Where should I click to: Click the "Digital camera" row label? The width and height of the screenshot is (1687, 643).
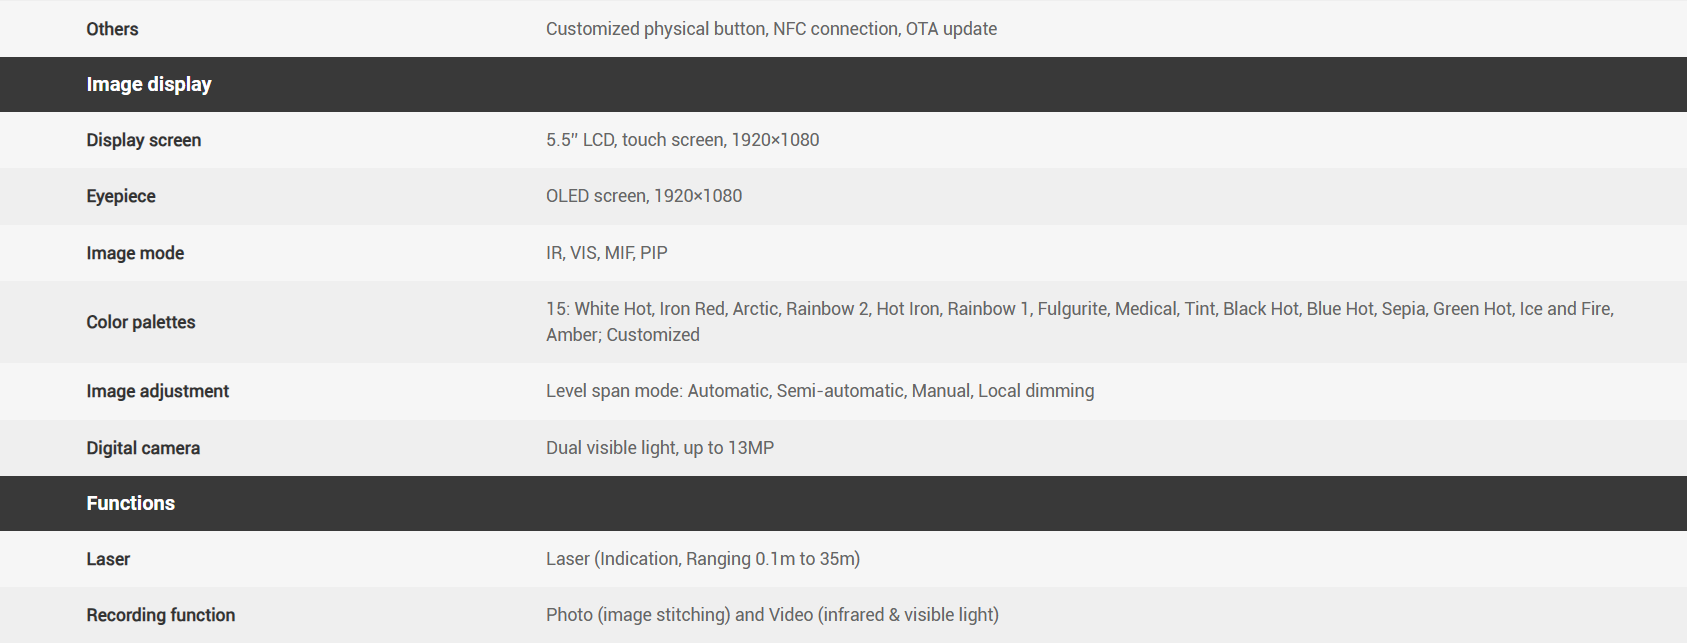coord(143,448)
